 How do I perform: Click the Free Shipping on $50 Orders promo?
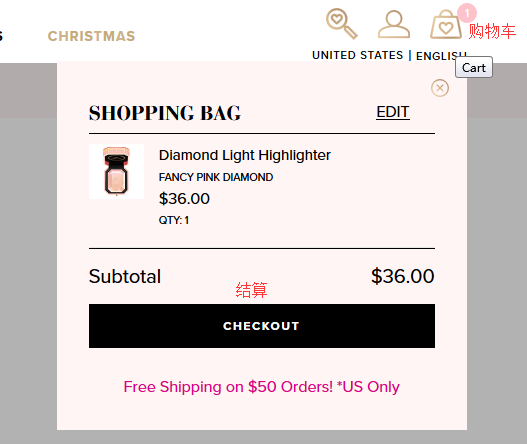pyautogui.click(x=261, y=387)
